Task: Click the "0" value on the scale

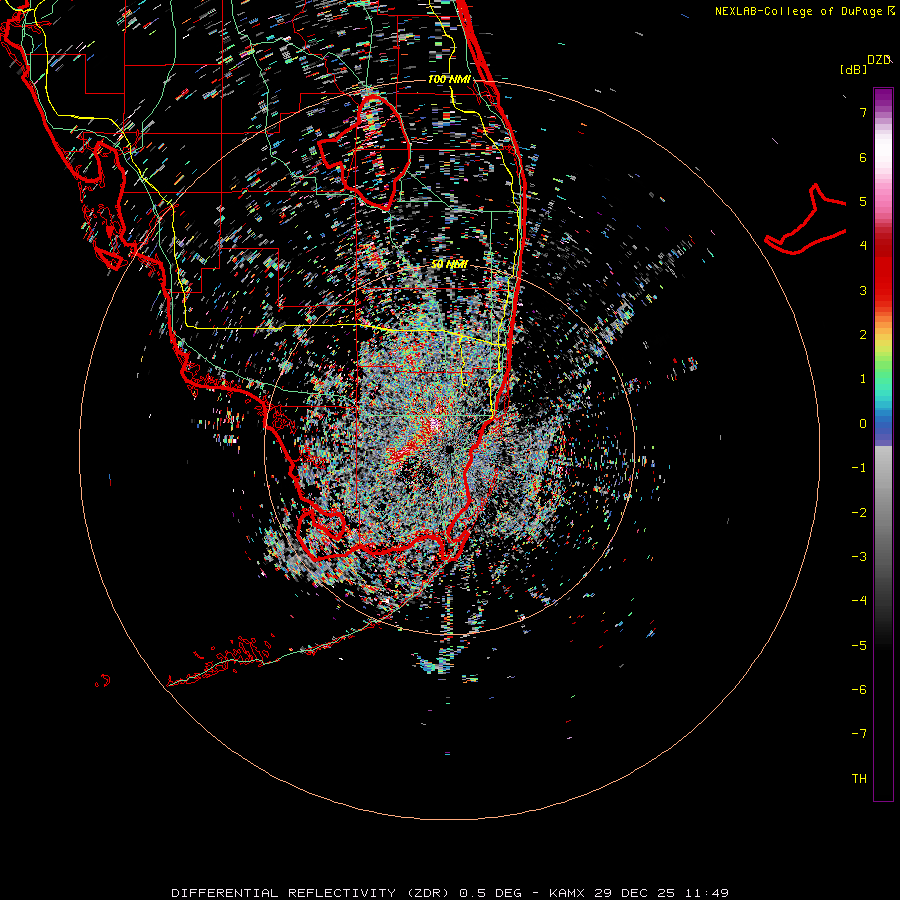Action: tap(863, 424)
